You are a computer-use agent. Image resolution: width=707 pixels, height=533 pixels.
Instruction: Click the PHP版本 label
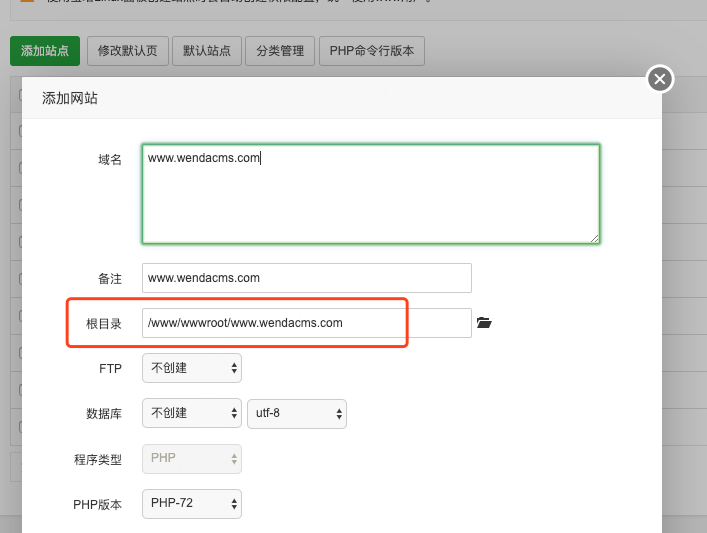click(x=97, y=505)
